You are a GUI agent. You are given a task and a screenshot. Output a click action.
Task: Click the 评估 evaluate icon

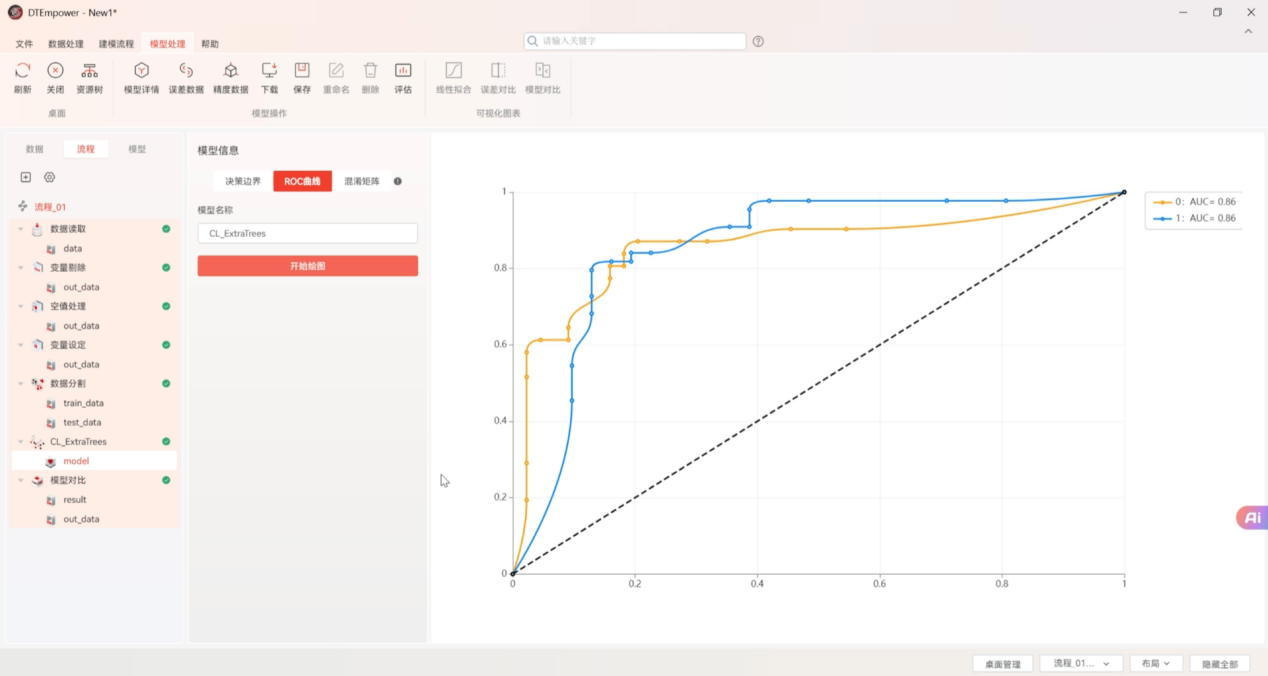click(403, 71)
